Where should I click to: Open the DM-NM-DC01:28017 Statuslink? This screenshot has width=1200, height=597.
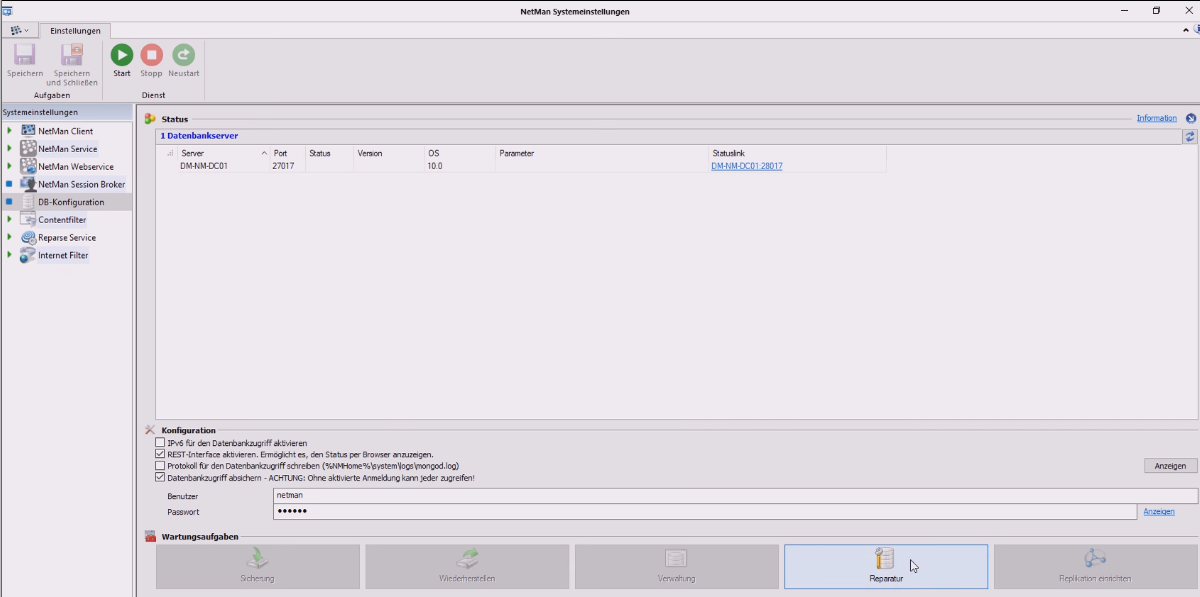(745, 165)
